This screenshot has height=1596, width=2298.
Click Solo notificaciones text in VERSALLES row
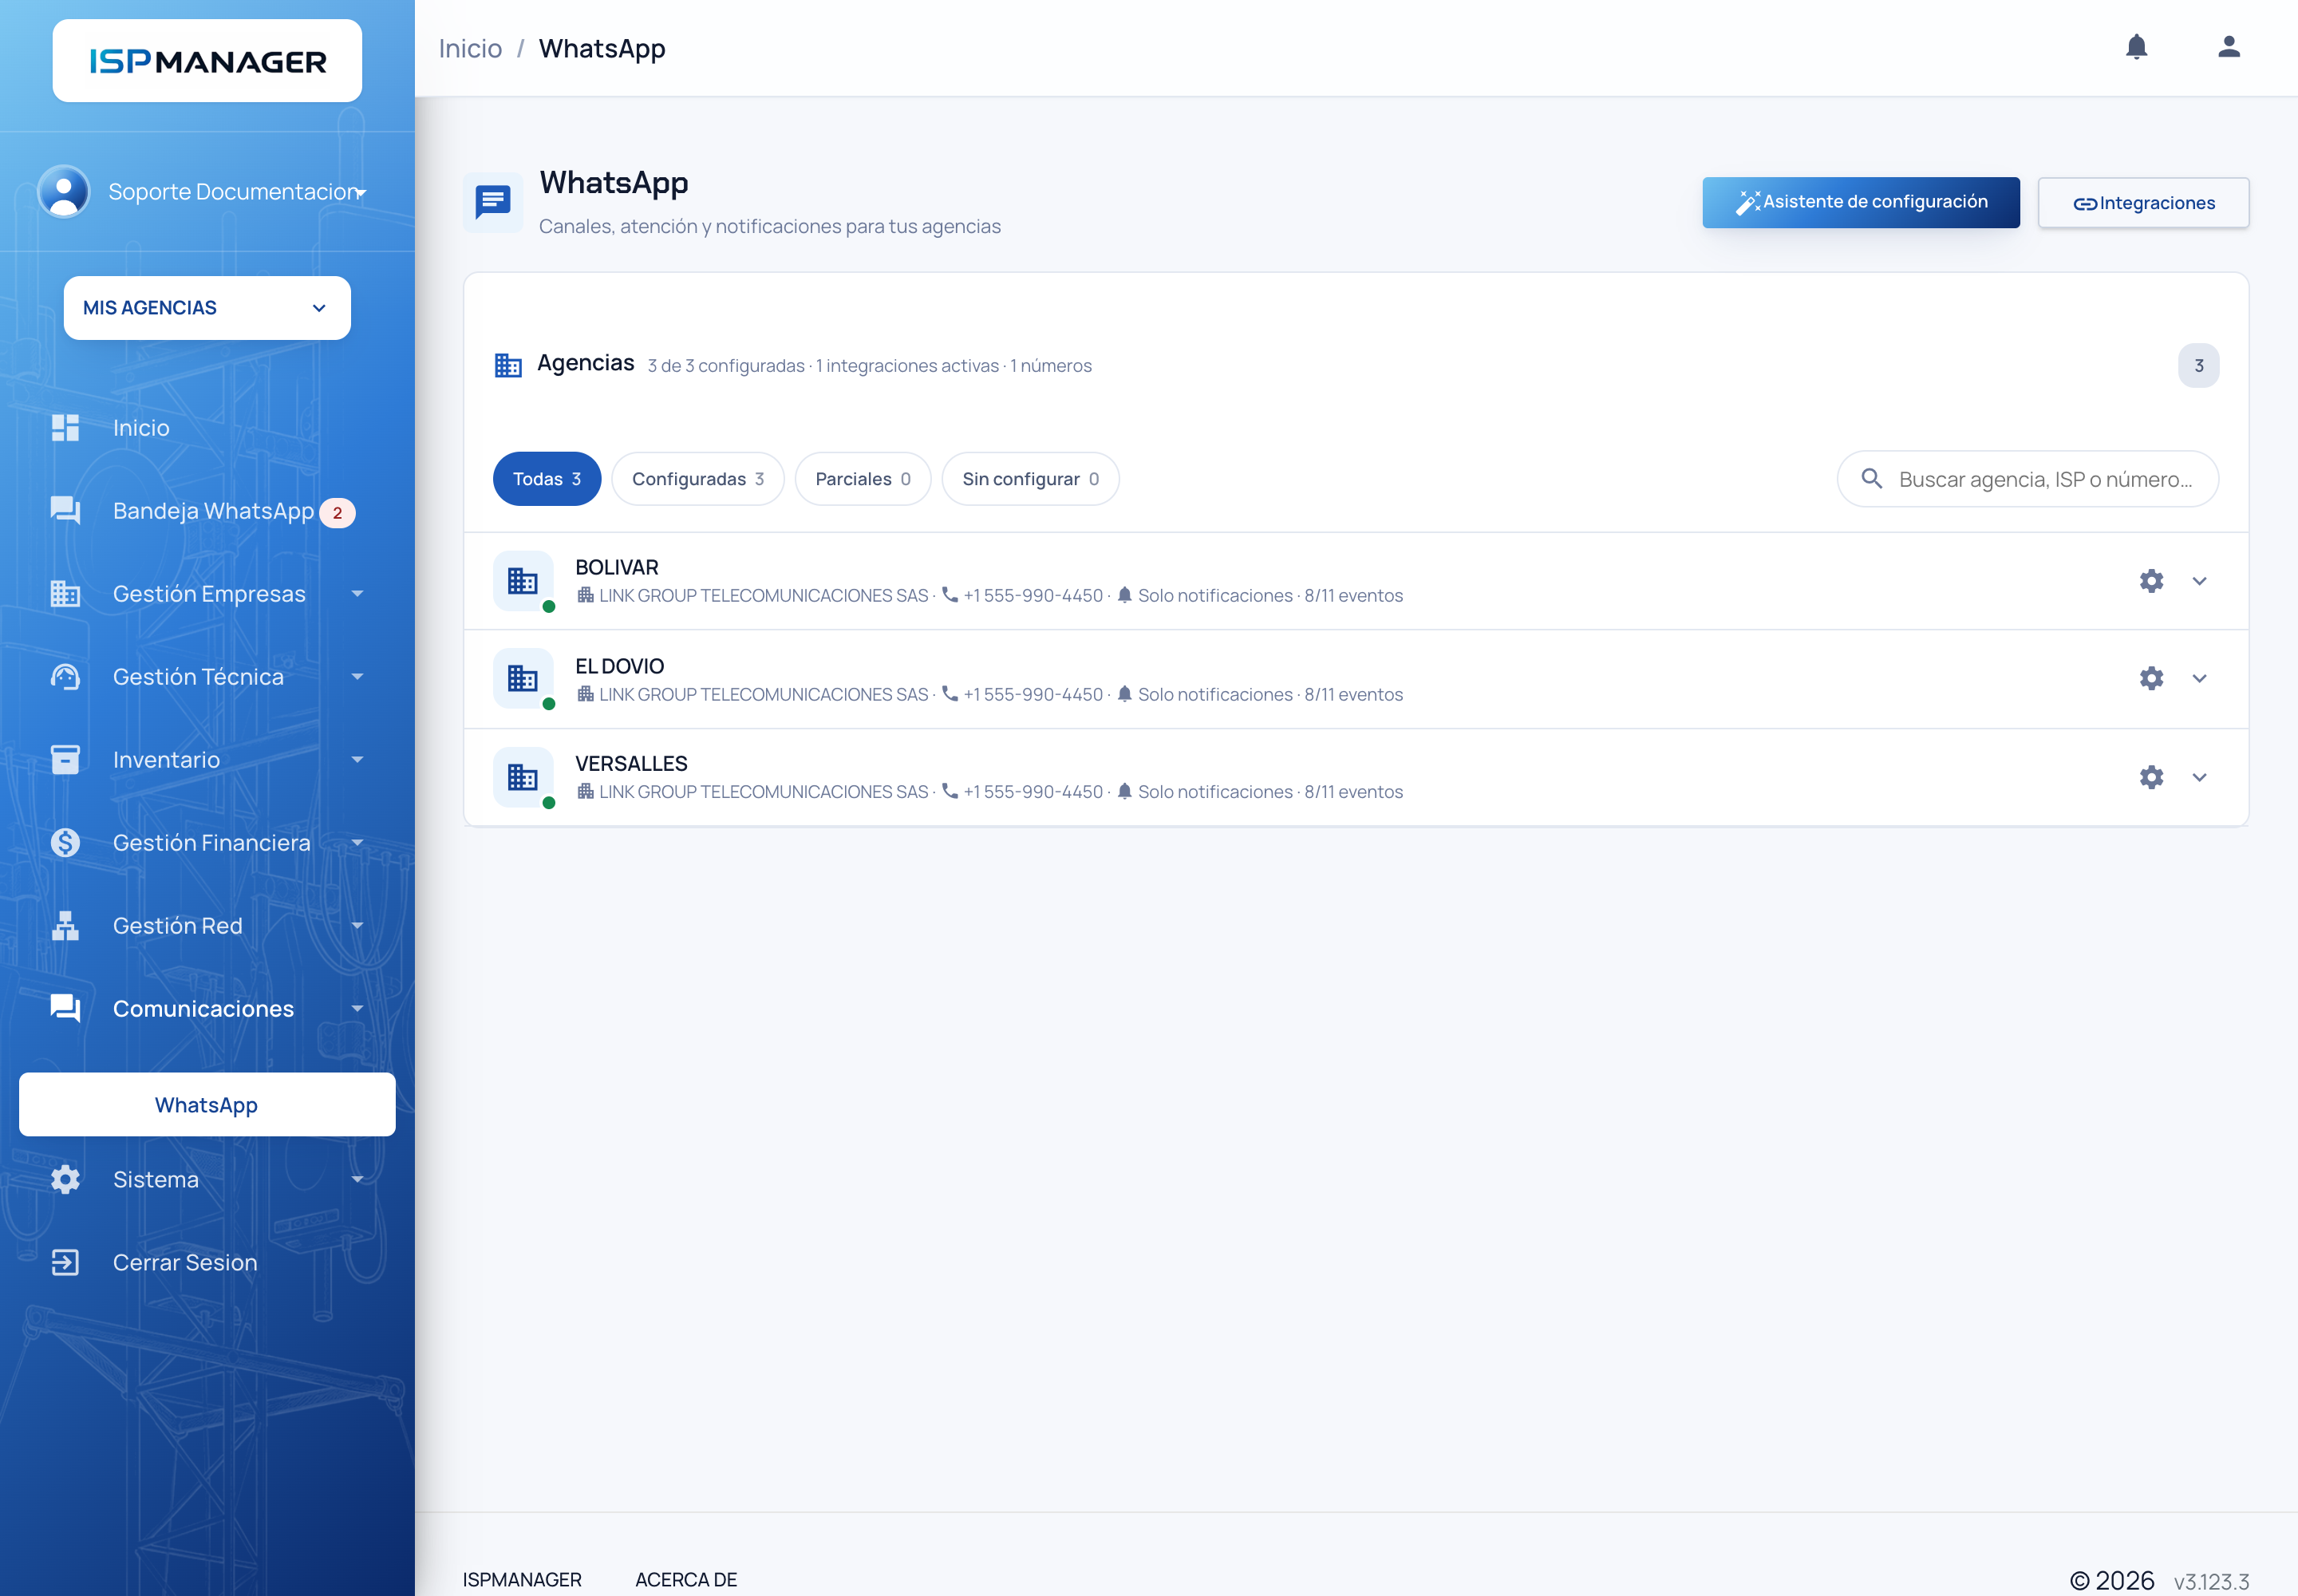coord(1215,792)
